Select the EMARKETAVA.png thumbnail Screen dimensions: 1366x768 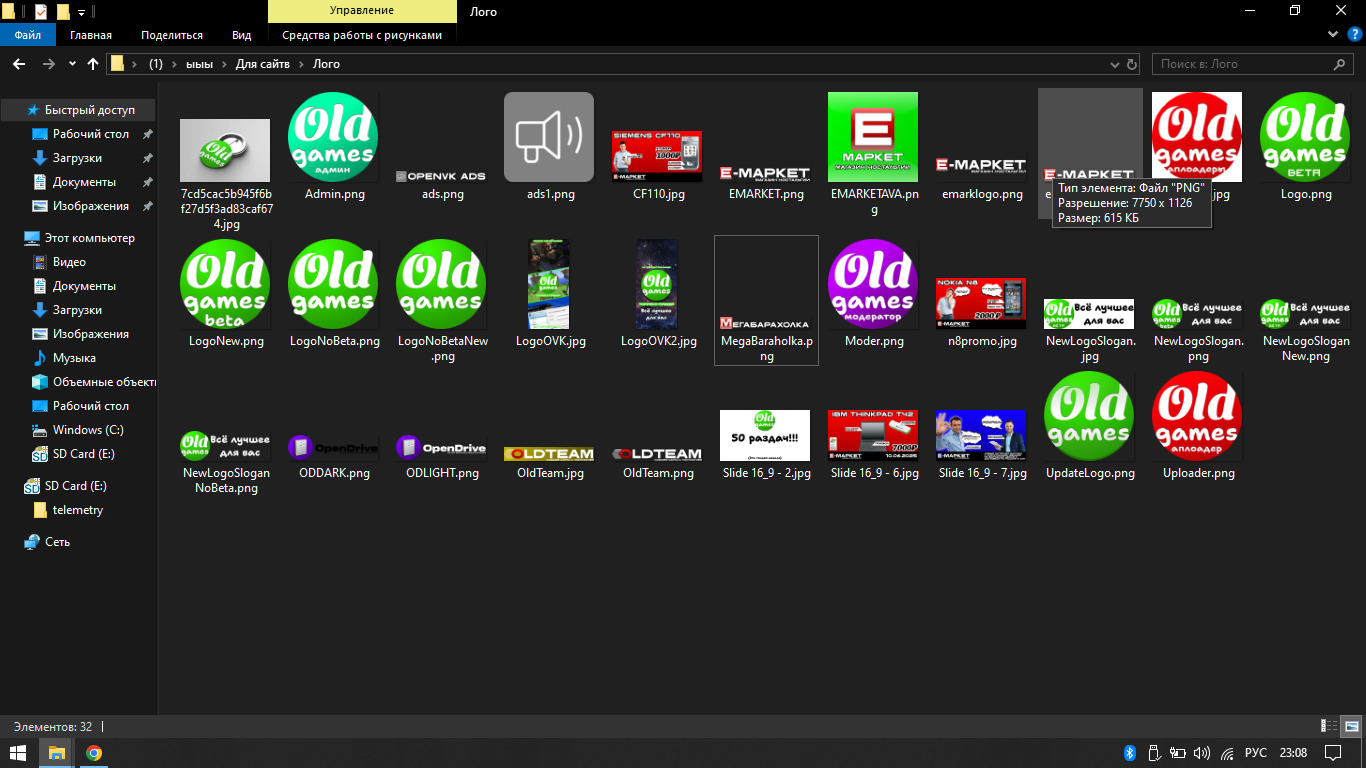873,137
